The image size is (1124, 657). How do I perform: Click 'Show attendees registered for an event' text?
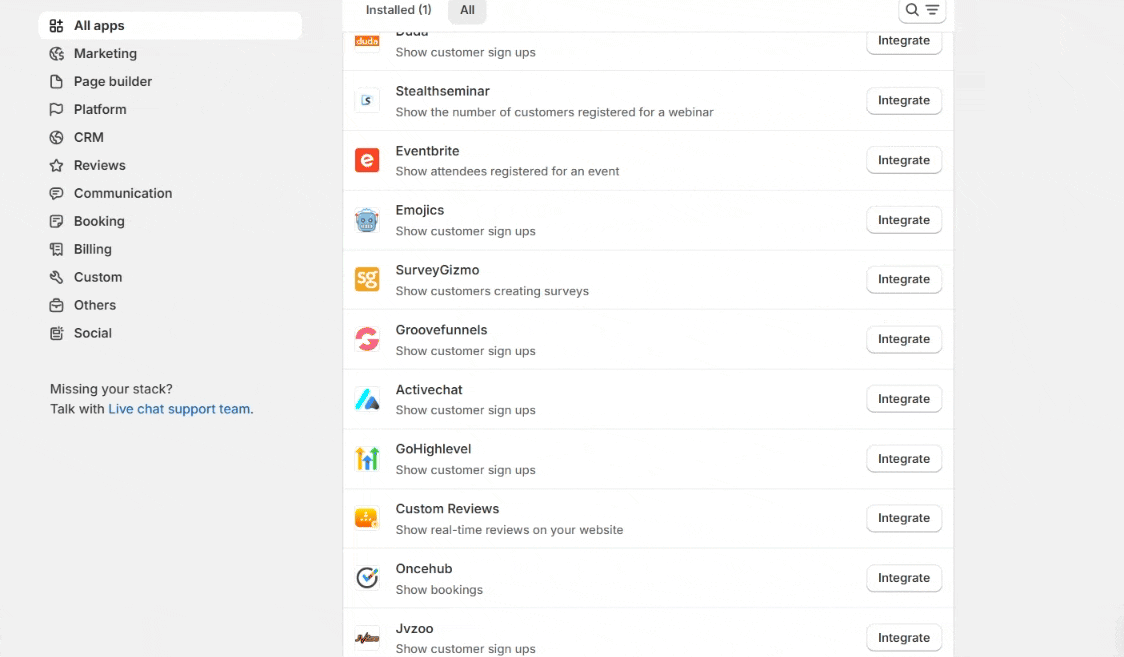(508, 171)
